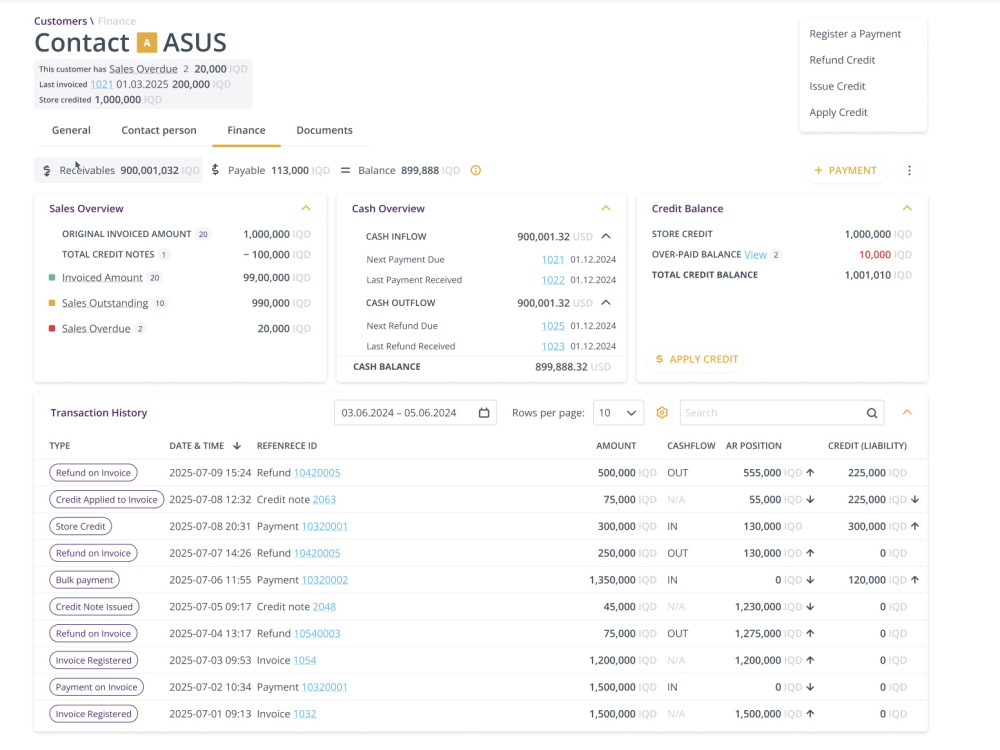
Task: Click the AR POSITION column header
Action: pos(753,446)
